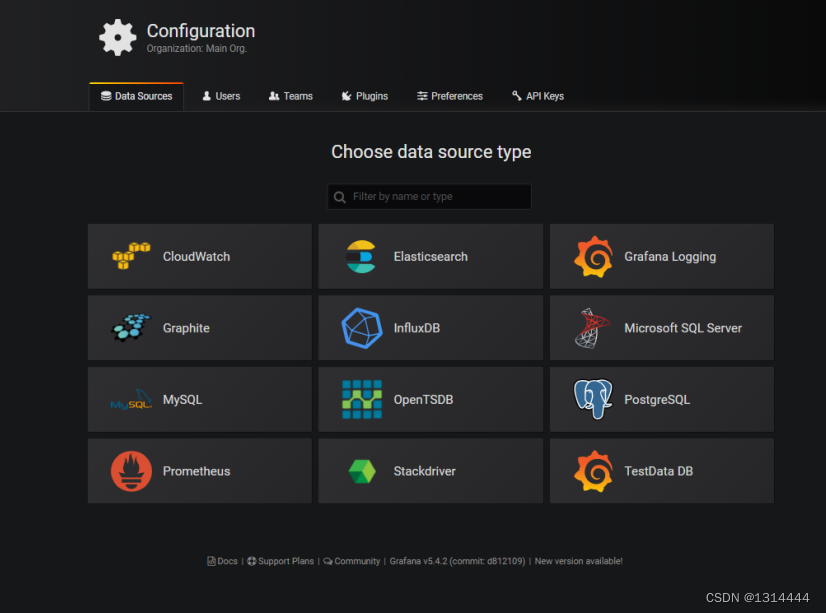The image size is (826, 613).
Task: Click the Configuration gear icon
Action: click(117, 37)
